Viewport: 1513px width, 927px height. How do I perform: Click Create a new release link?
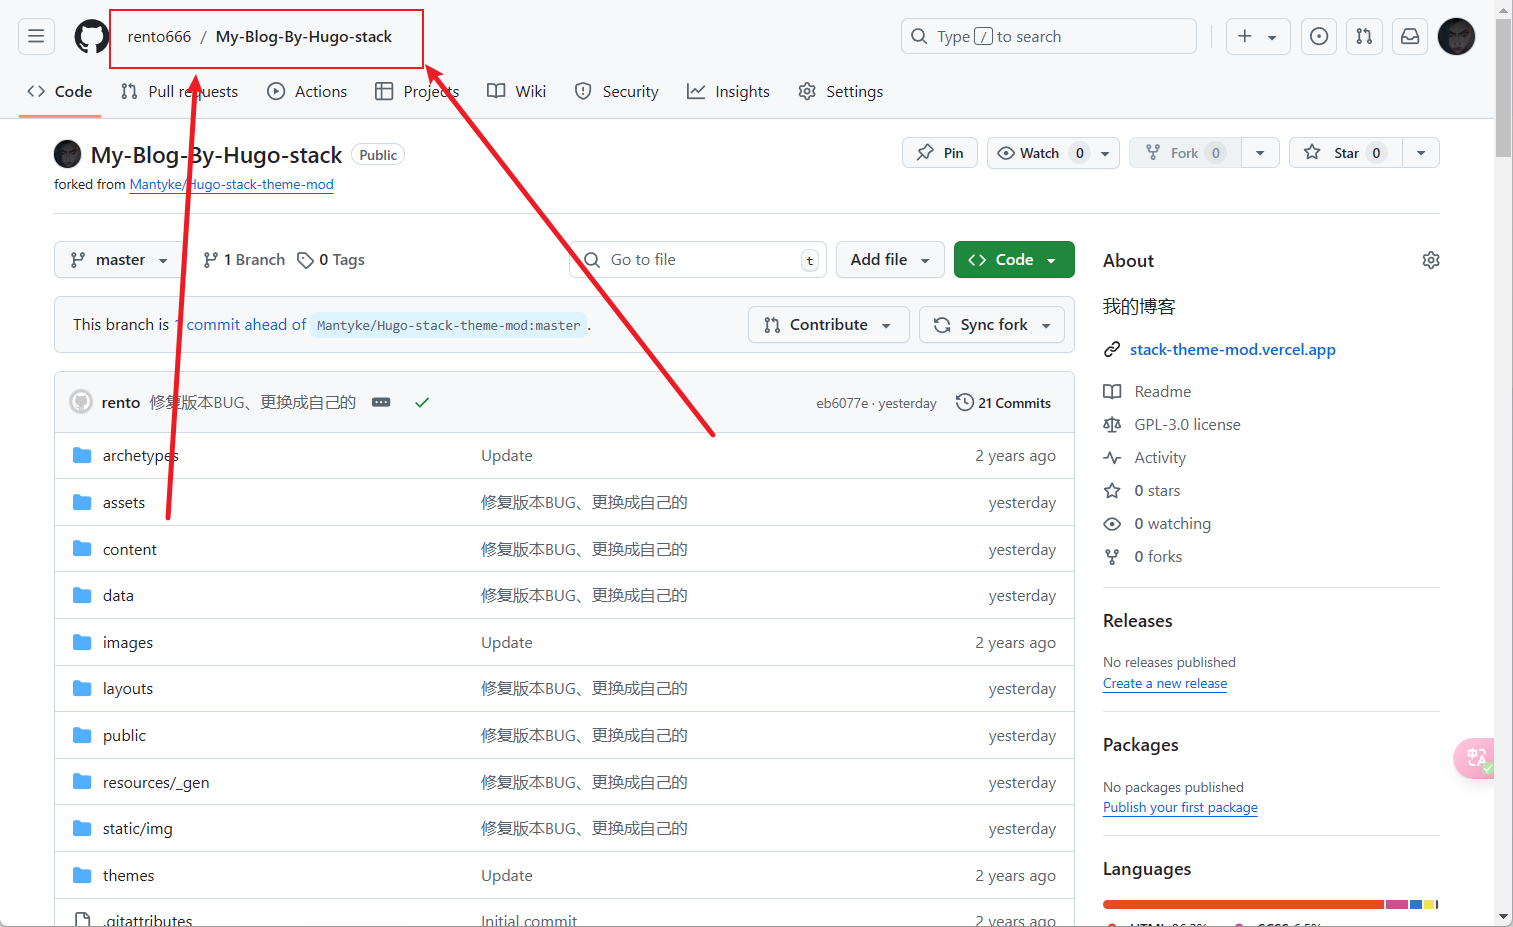pos(1165,684)
